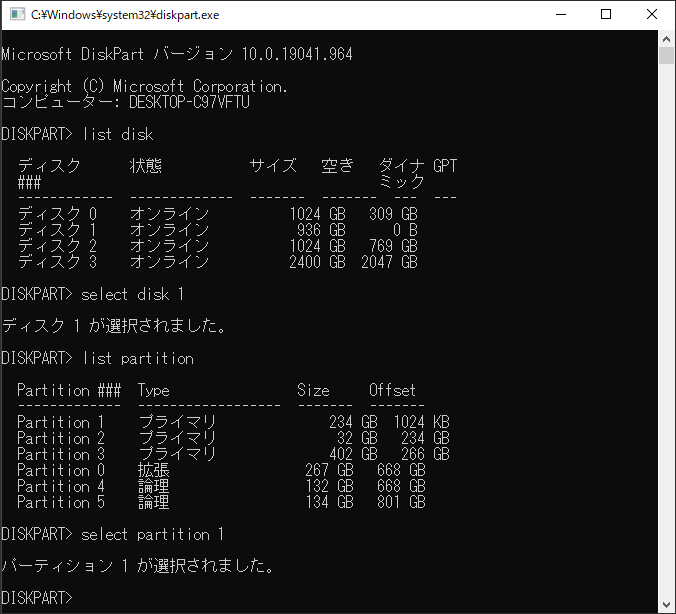676x614 pixels.
Task: Click the 'select disk 1' command
Action: 133,294
